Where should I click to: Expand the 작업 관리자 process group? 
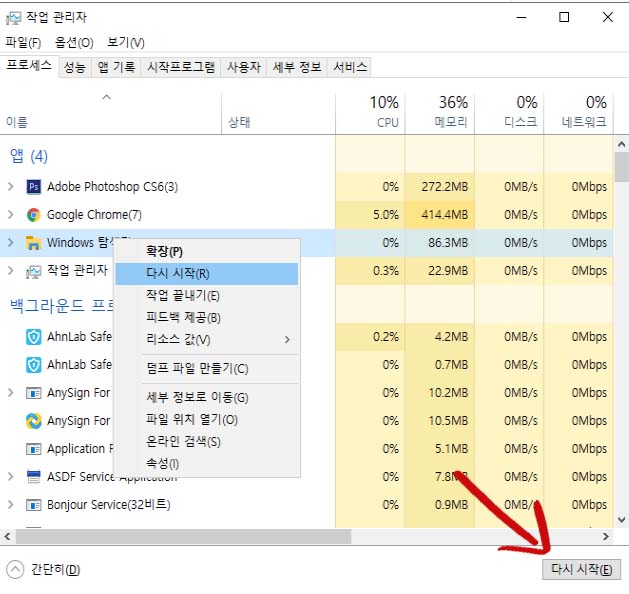click(x=11, y=271)
